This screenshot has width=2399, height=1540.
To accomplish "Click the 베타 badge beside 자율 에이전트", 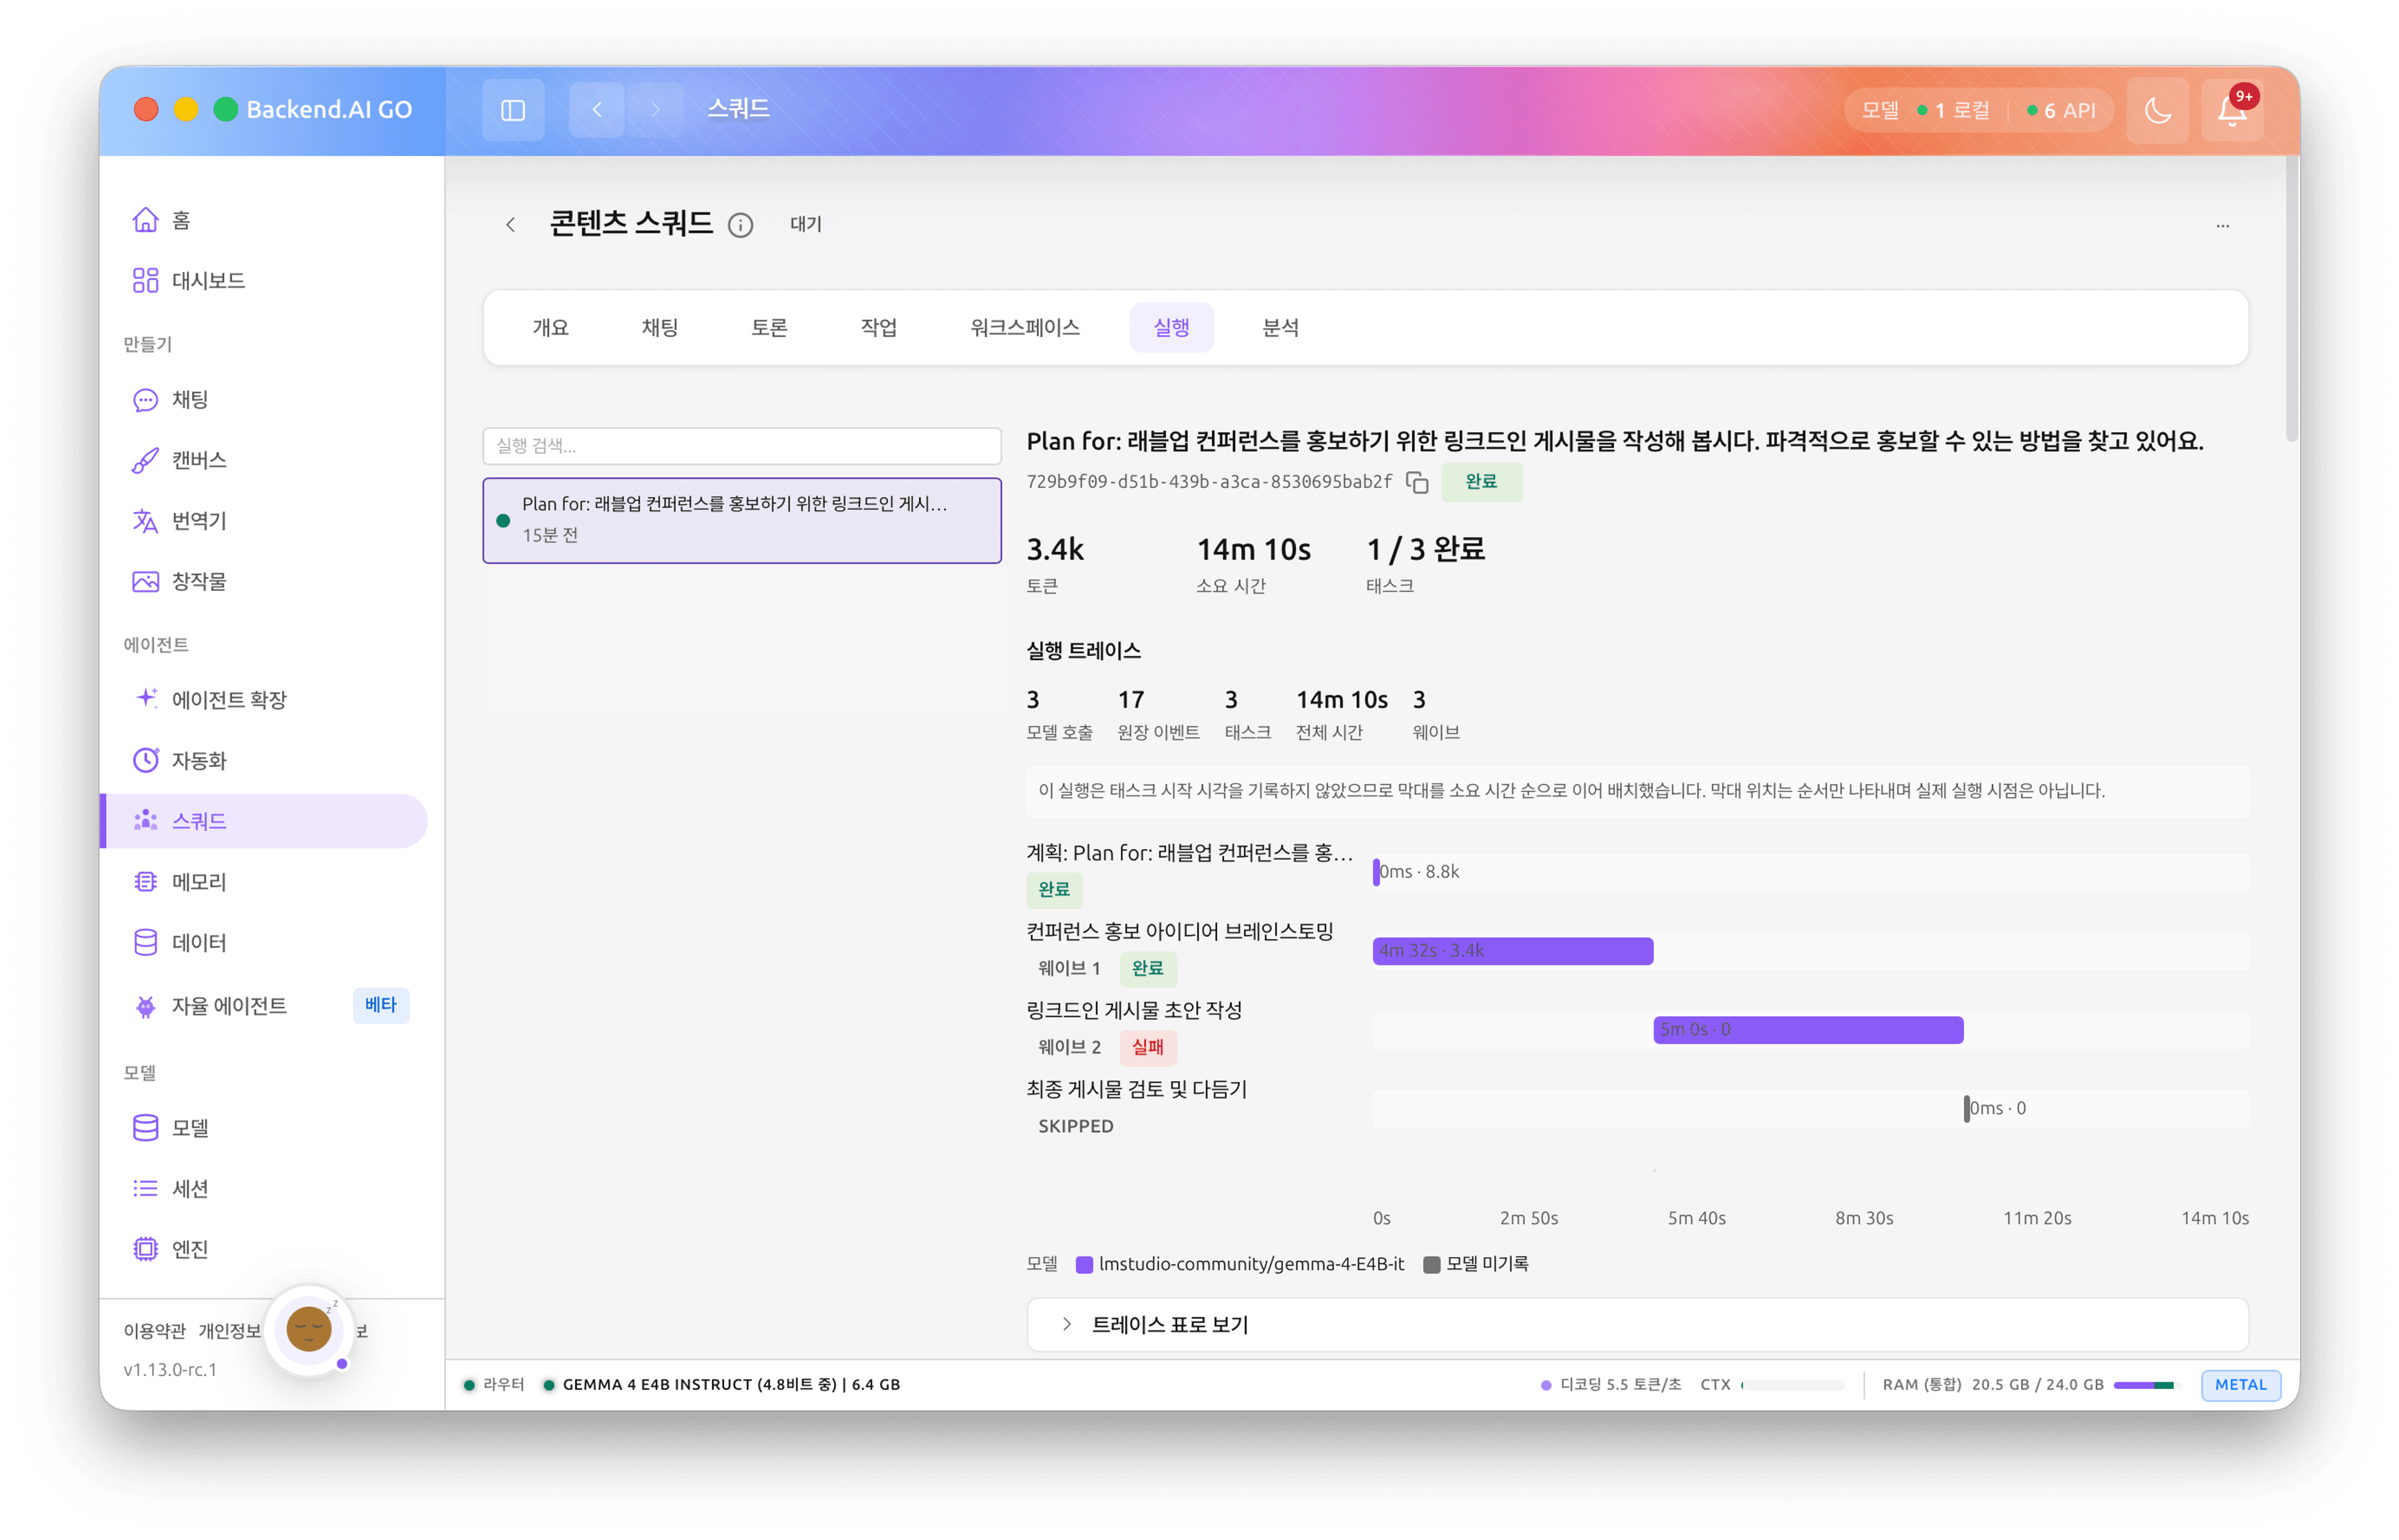I will point(381,1005).
